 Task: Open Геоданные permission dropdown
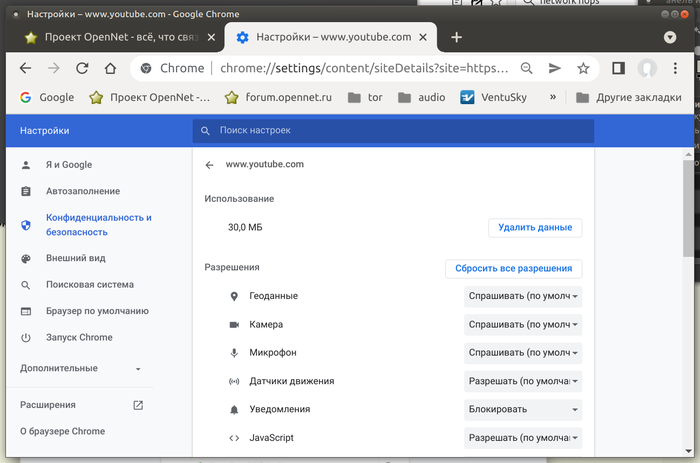pyautogui.click(x=523, y=296)
